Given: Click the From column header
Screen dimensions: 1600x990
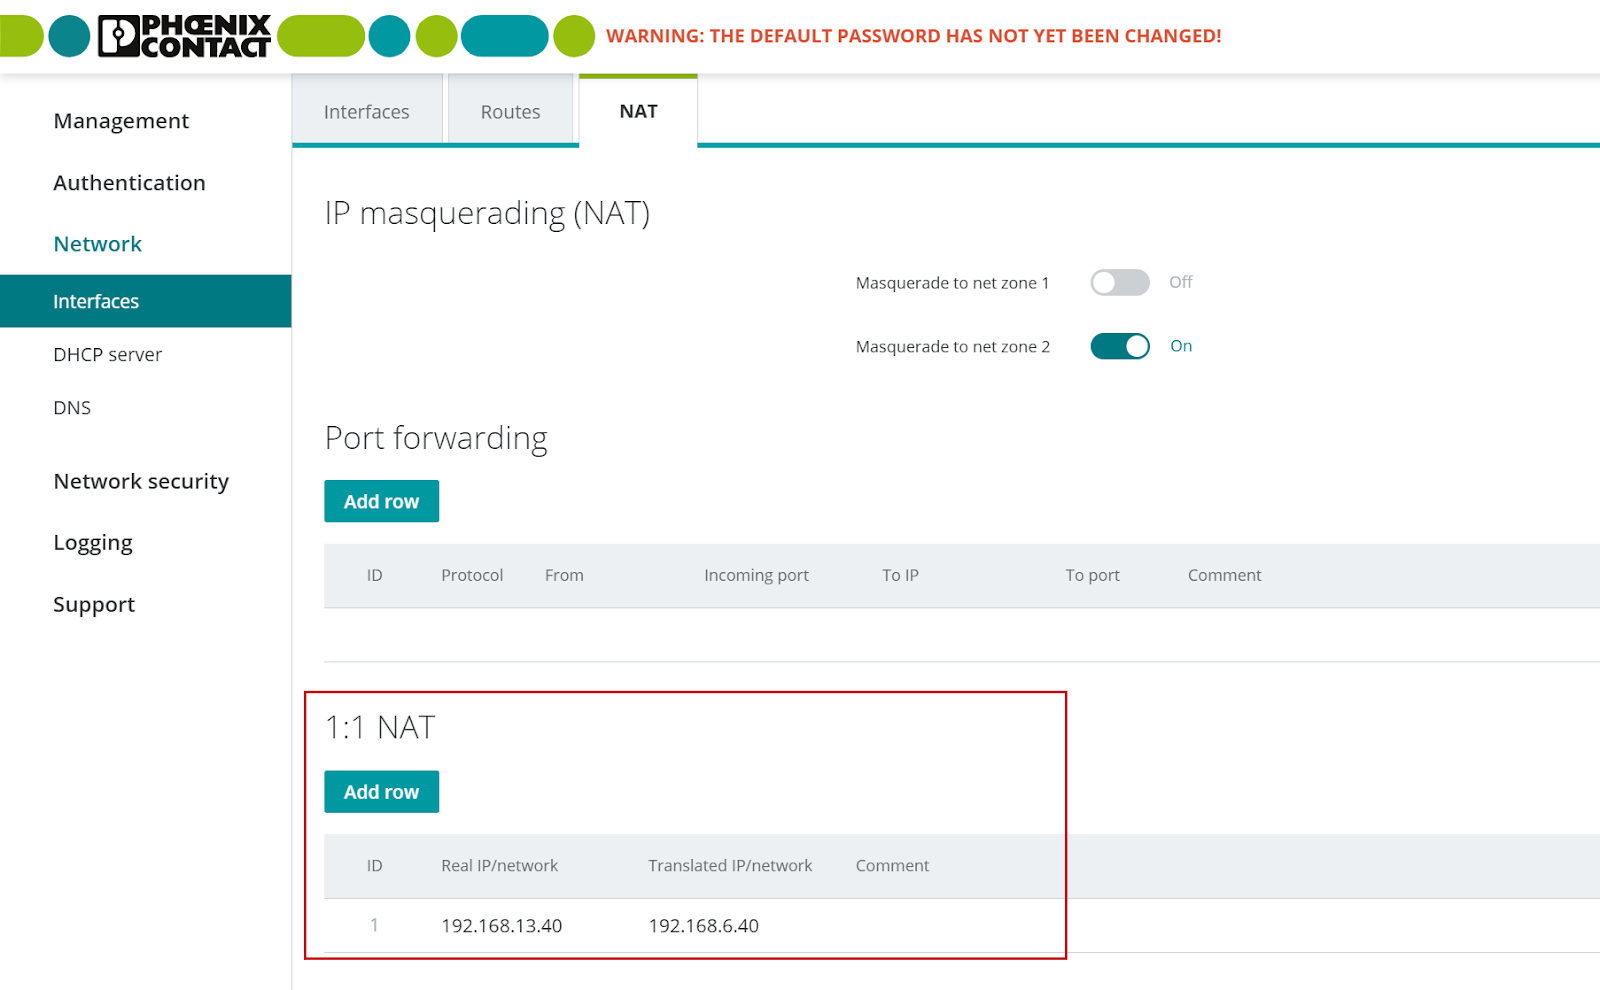Looking at the screenshot, I should (x=564, y=575).
